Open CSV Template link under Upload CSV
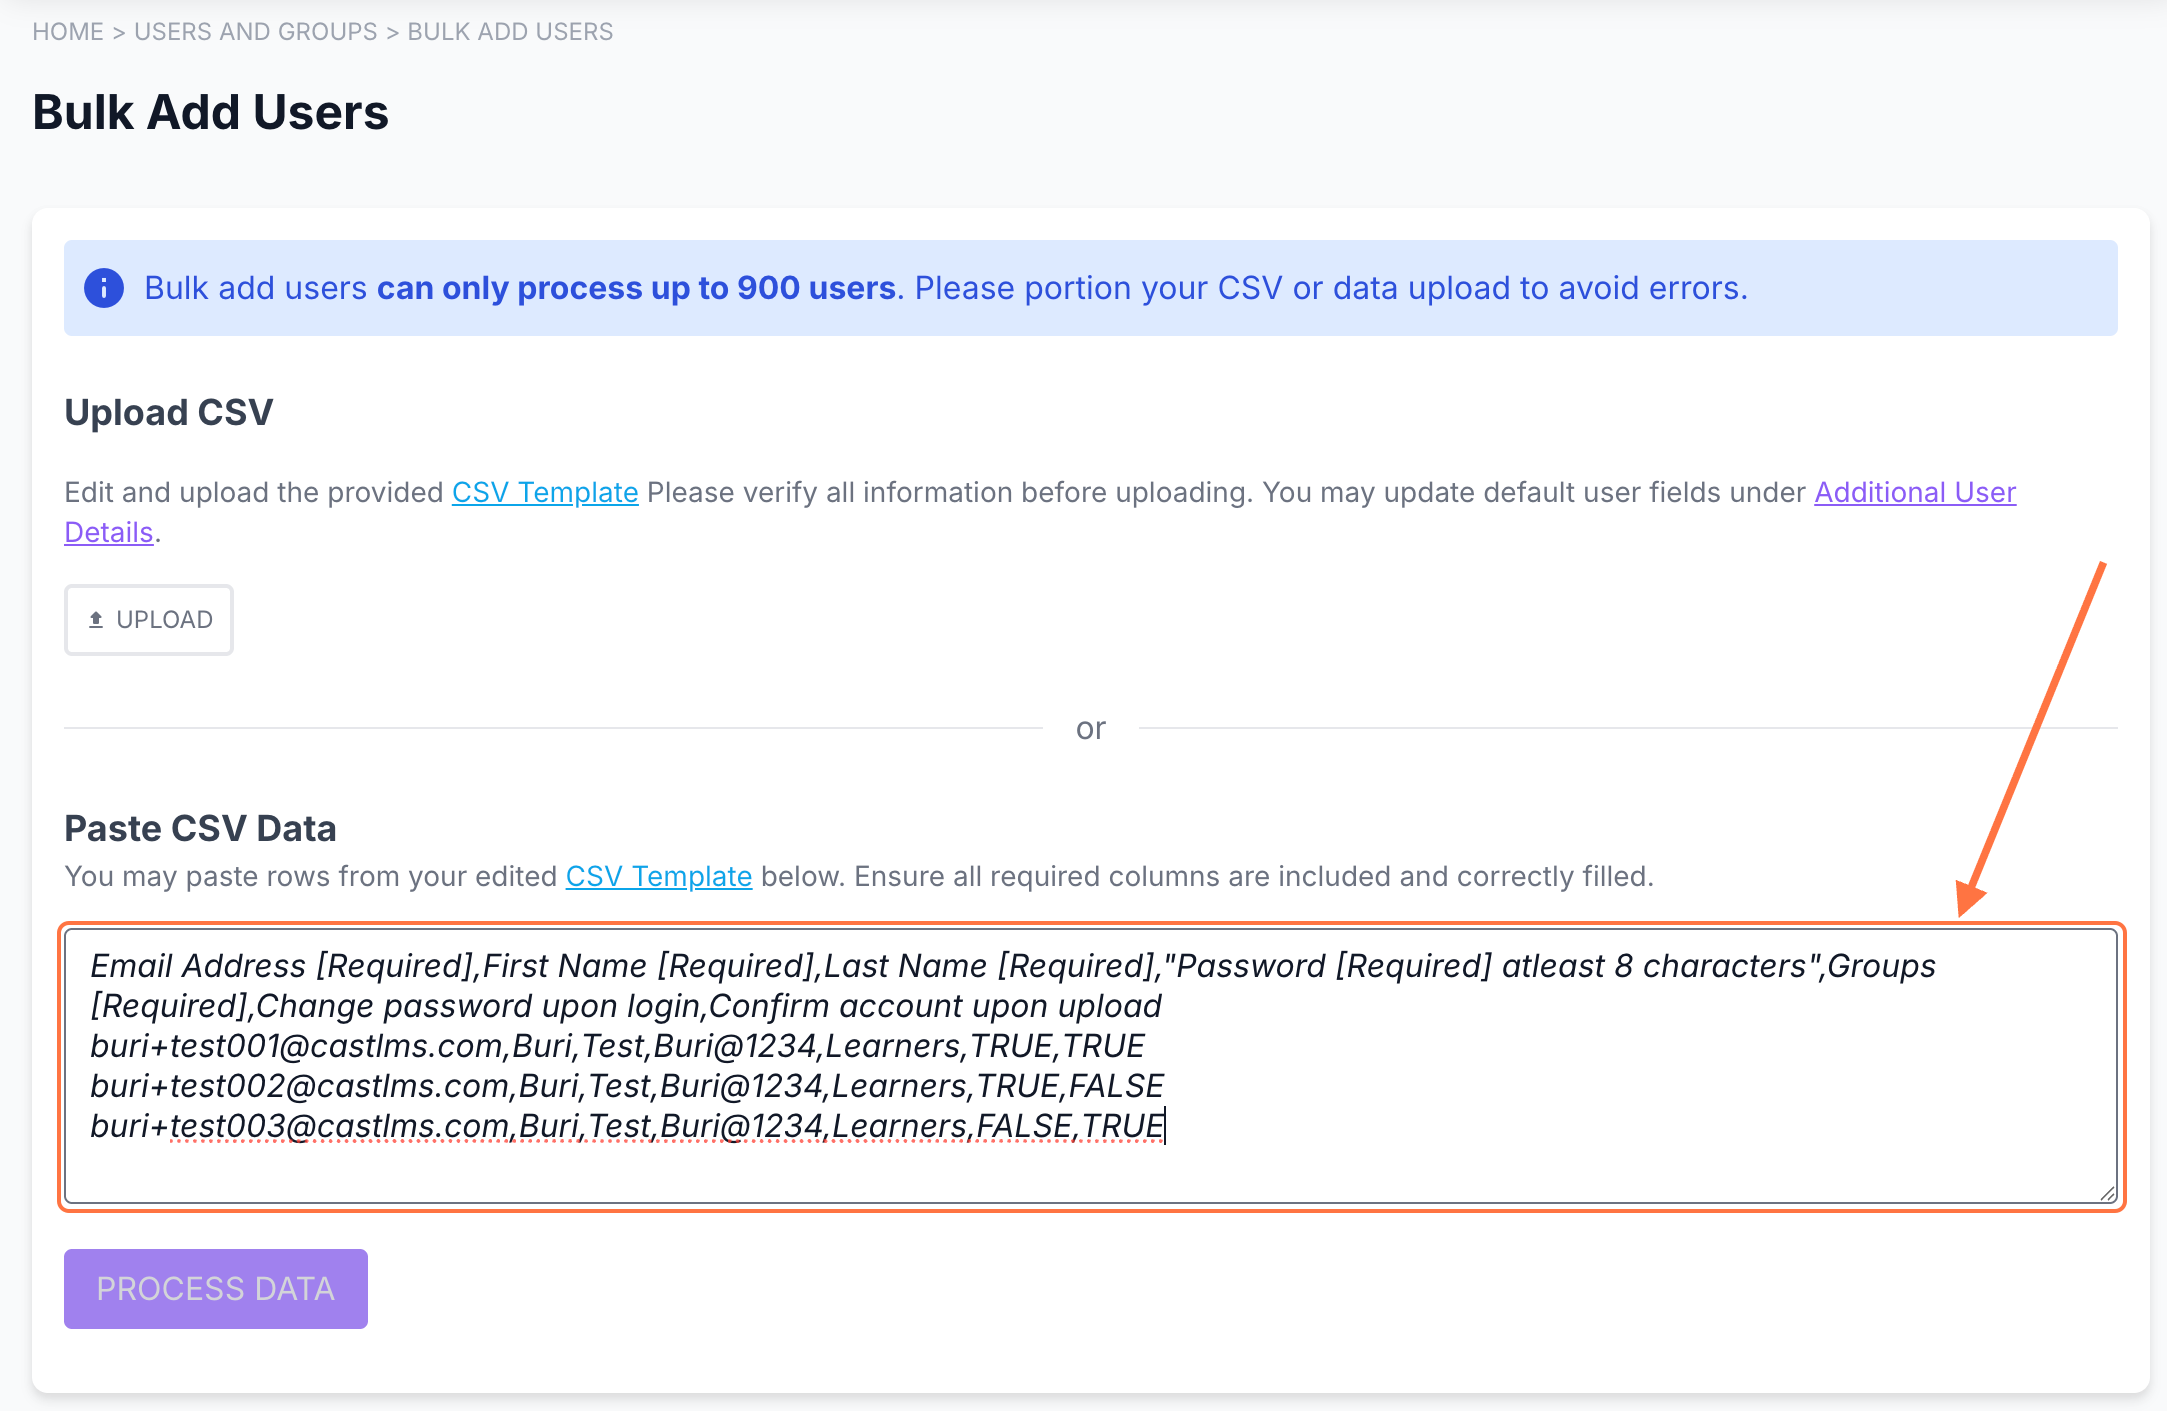The width and height of the screenshot is (2167, 1411). 545,493
